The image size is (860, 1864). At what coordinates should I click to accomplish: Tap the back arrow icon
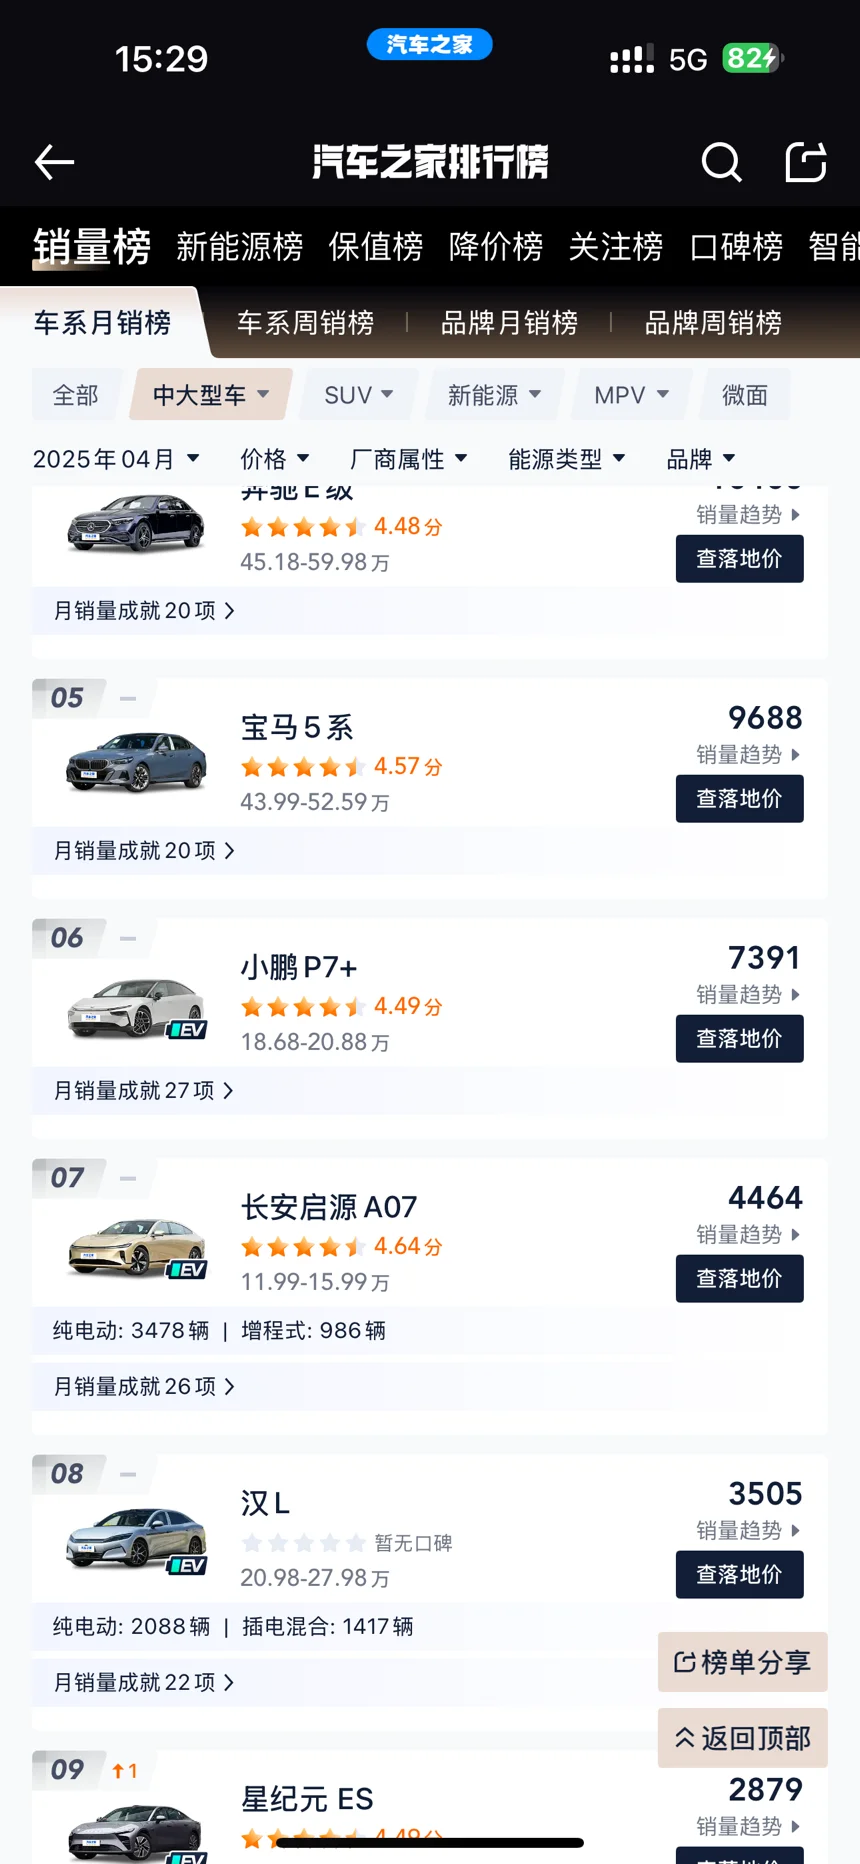coord(54,162)
